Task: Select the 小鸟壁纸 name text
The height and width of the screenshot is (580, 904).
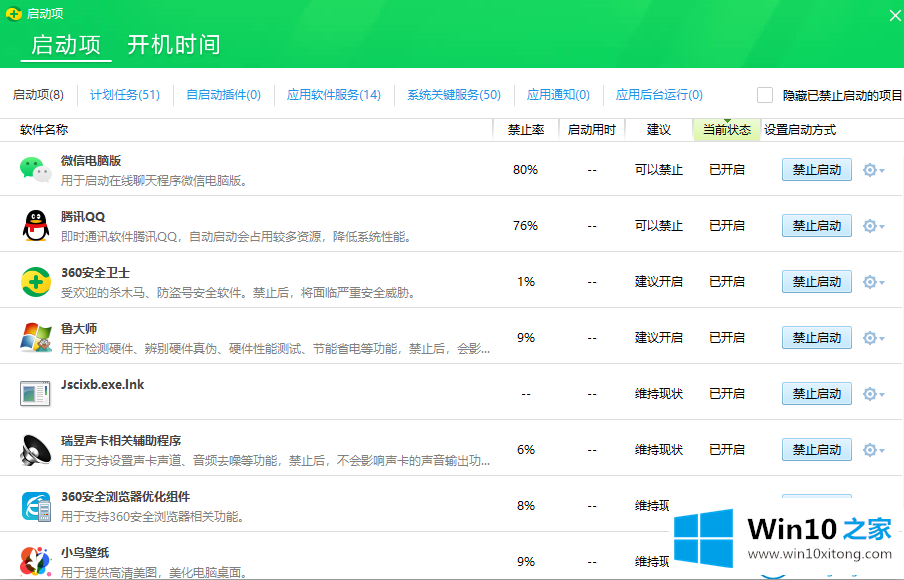Action: (85, 552)
